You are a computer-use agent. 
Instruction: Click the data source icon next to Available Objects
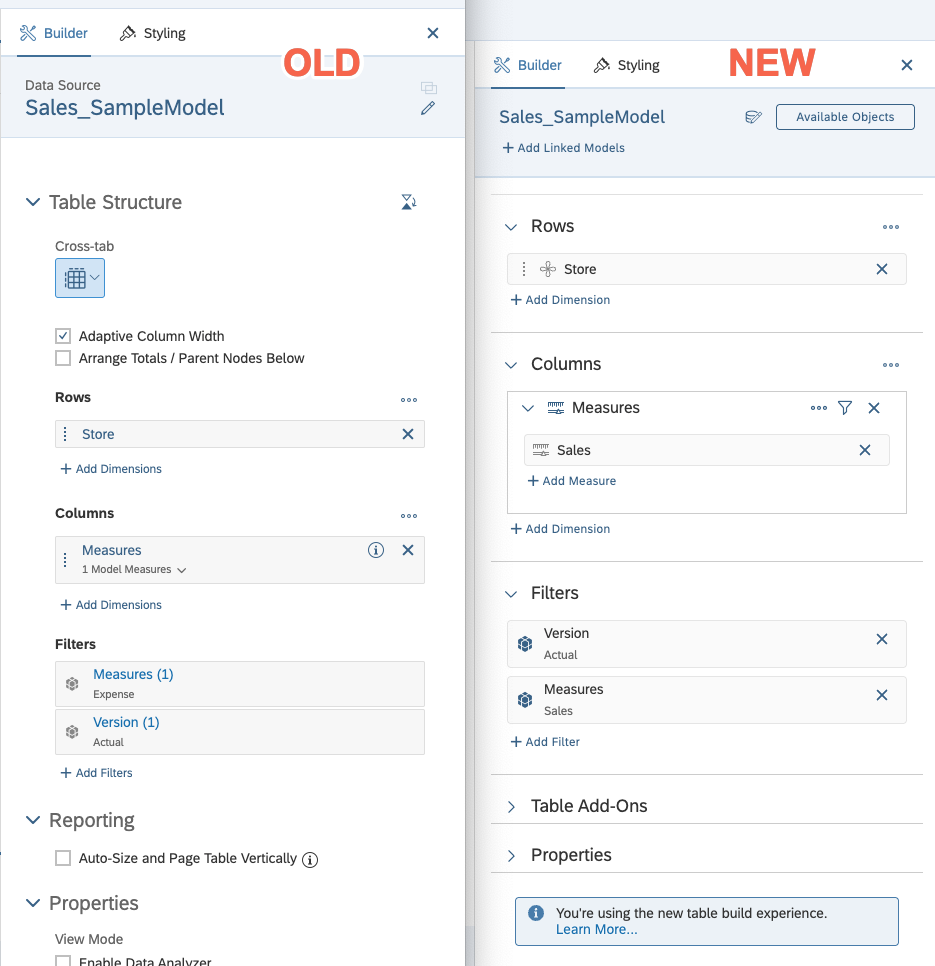(x=754, y=117)
